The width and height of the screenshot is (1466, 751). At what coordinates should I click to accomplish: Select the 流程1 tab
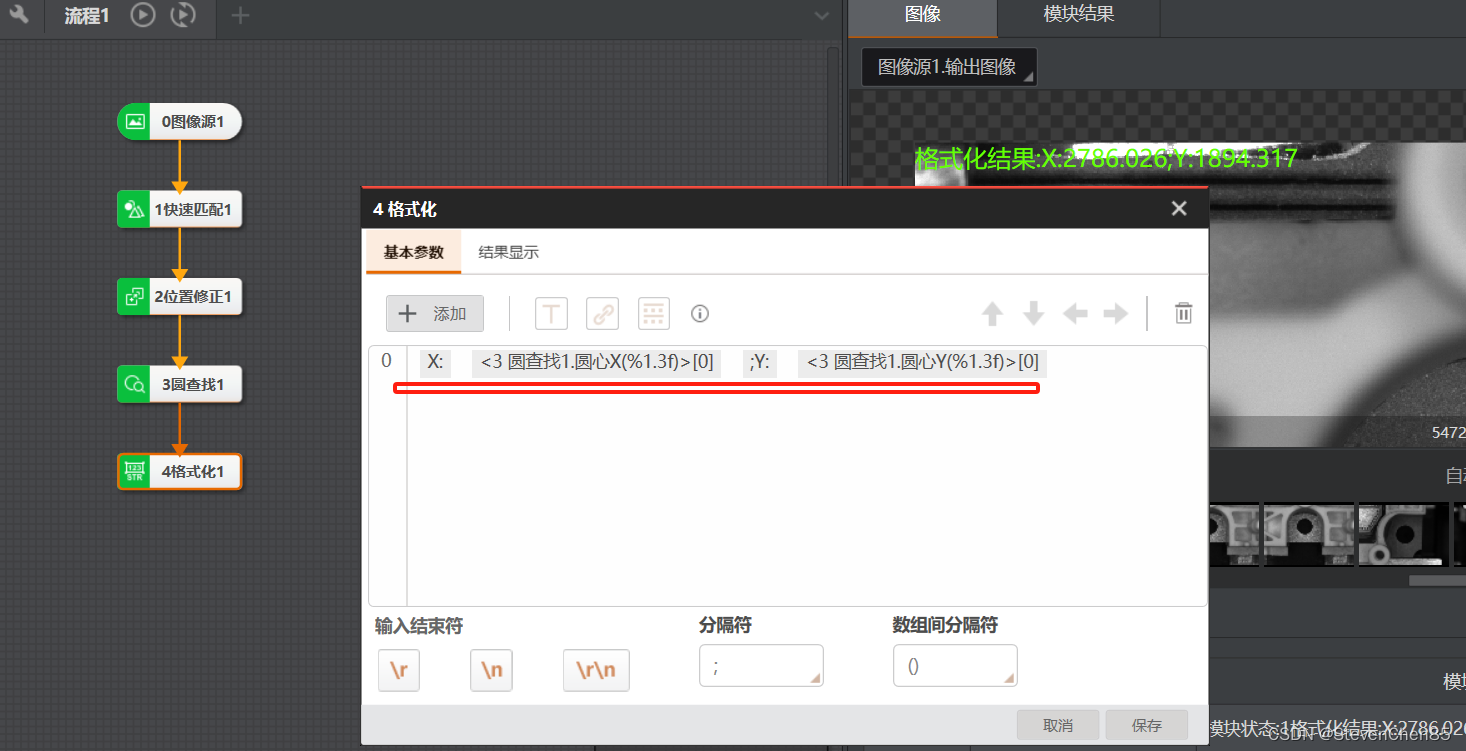pos(87,16)
